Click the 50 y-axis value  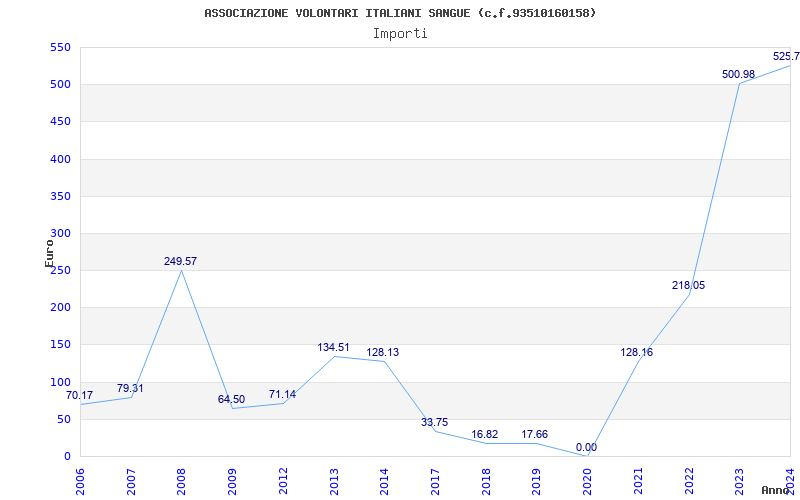click(63, 419)
